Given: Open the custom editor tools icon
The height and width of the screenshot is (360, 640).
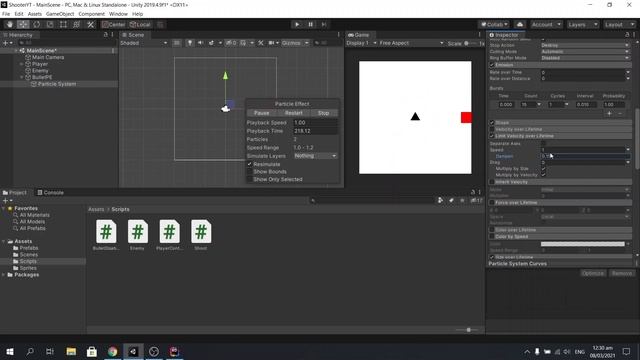Looking at the screenshot, I should [x=90, y=24].
